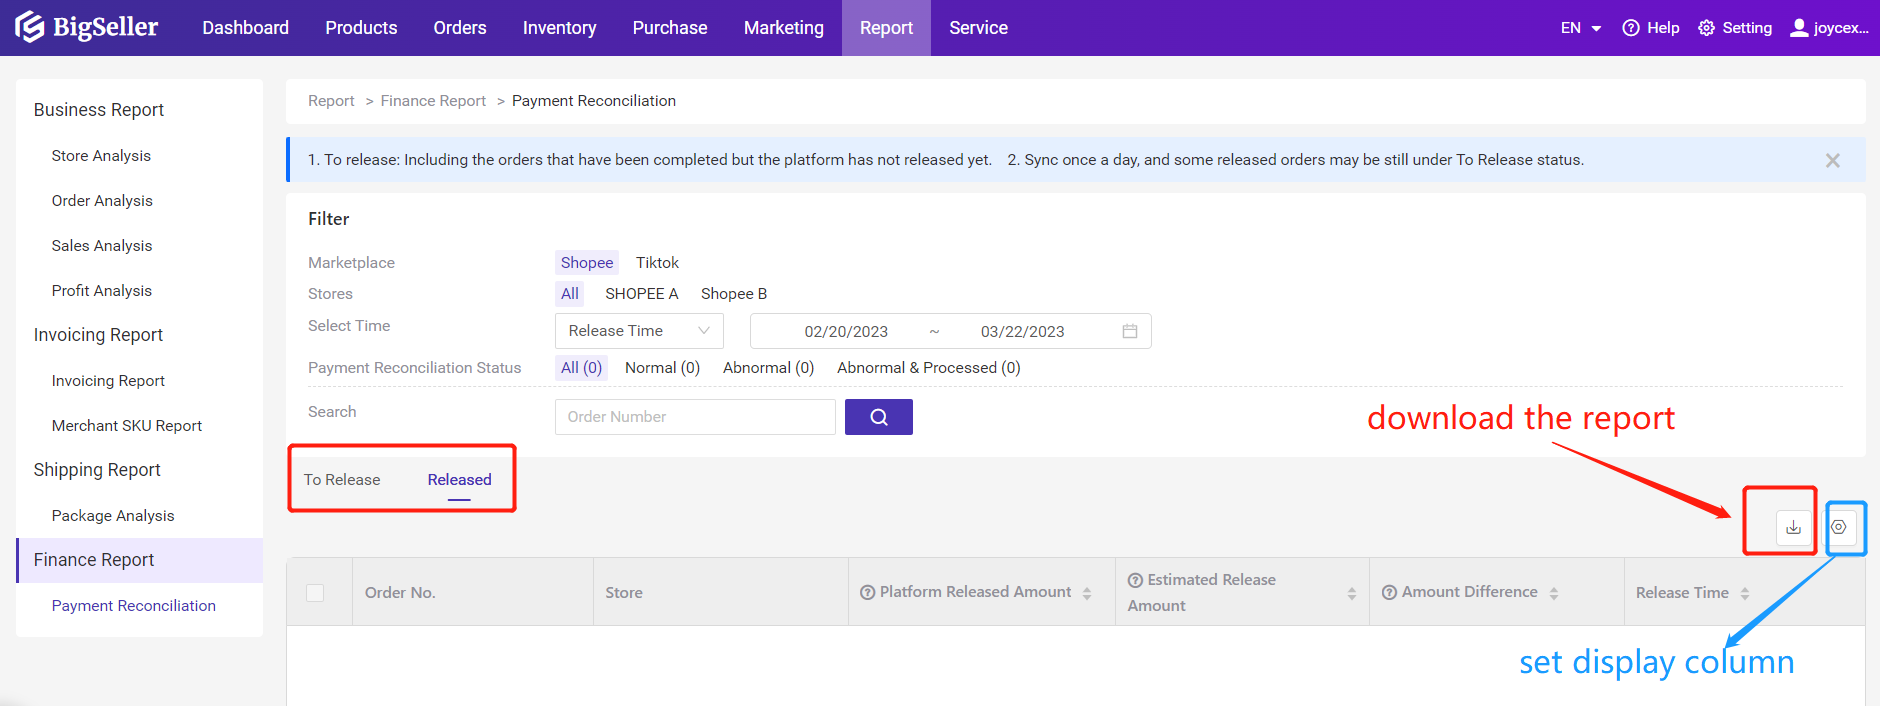Screen dimensions: 1880x706
Task: Open Setting gear in header
Action: [1735, 28]
